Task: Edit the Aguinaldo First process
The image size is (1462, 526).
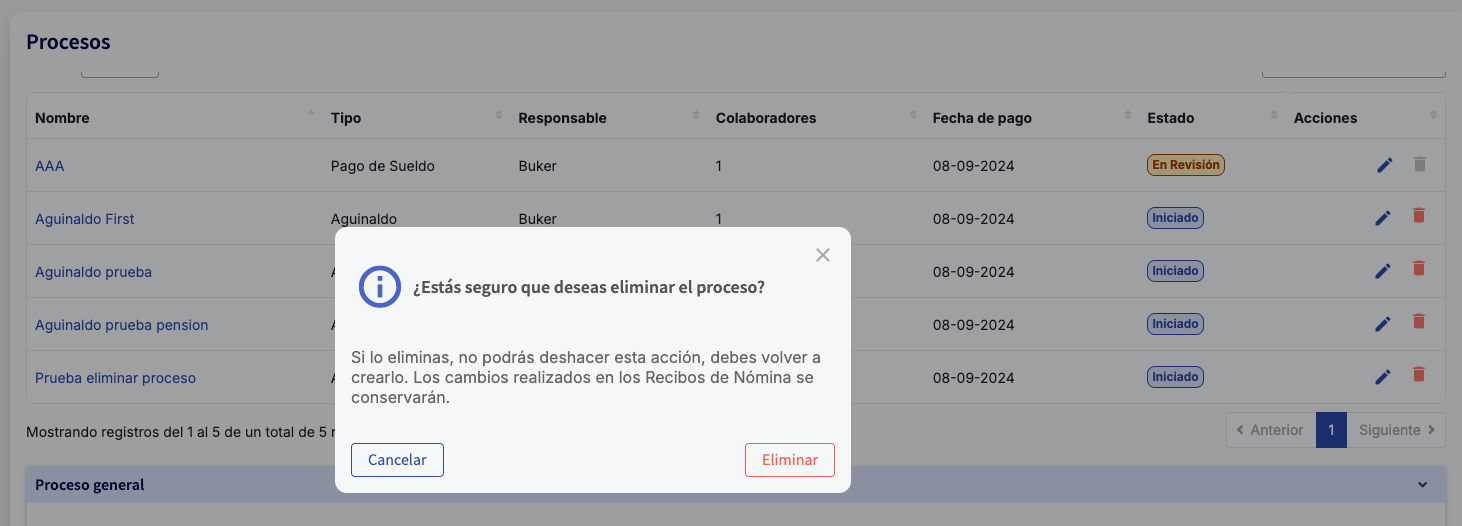Action: (1383, 218)
